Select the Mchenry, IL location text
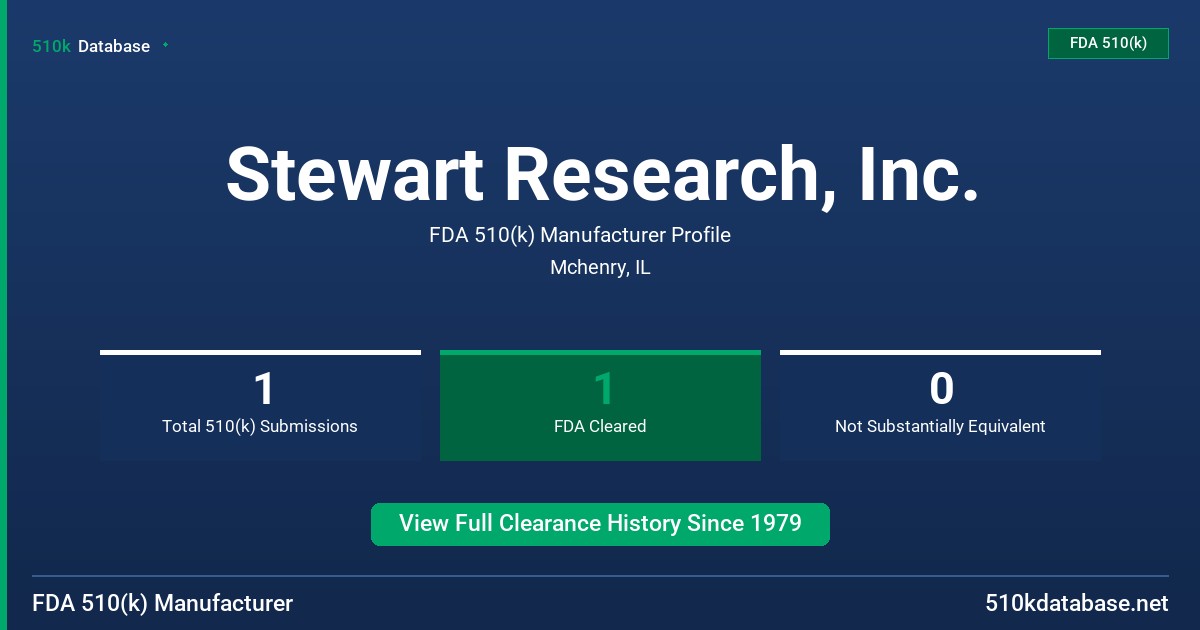Image resolution: width=1200 pixels, height=630 pixels. pos(600,268)
